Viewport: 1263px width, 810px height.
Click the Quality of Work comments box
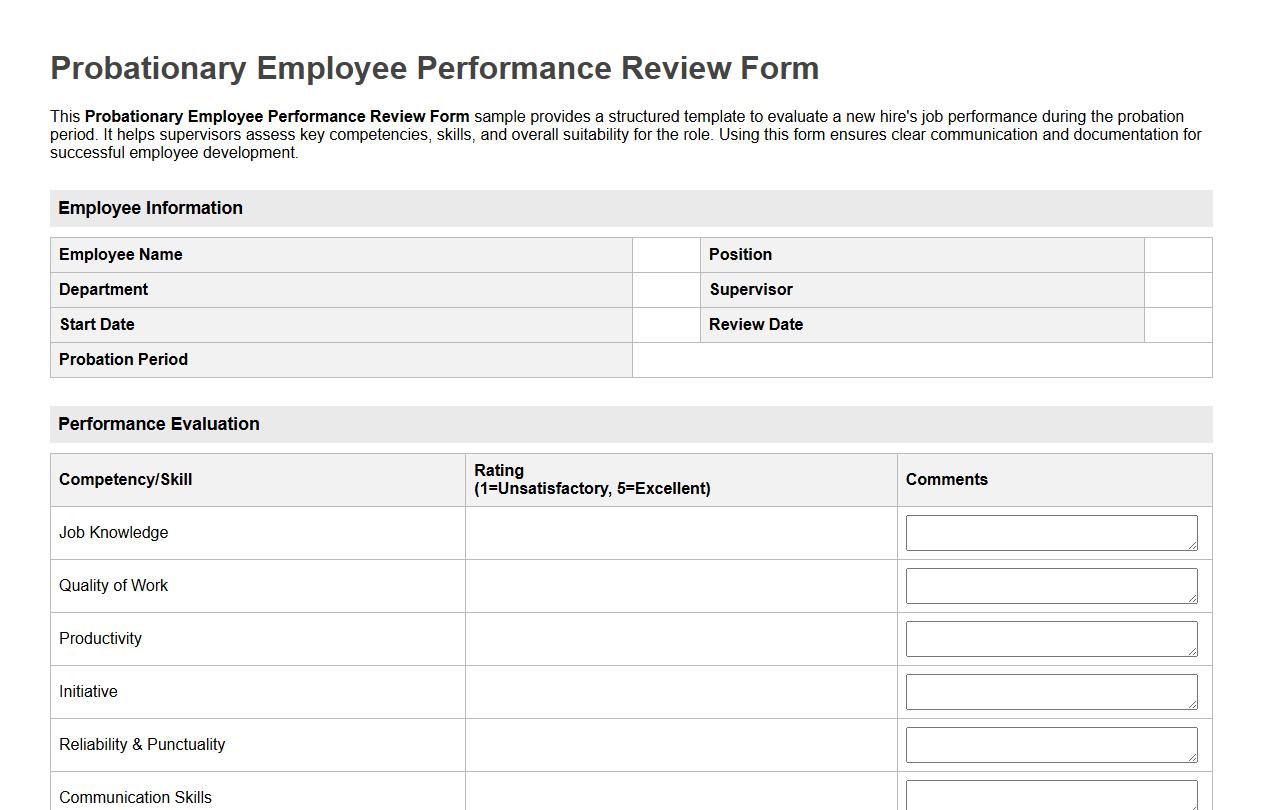pyautogui.click(x=1050, y=585)
